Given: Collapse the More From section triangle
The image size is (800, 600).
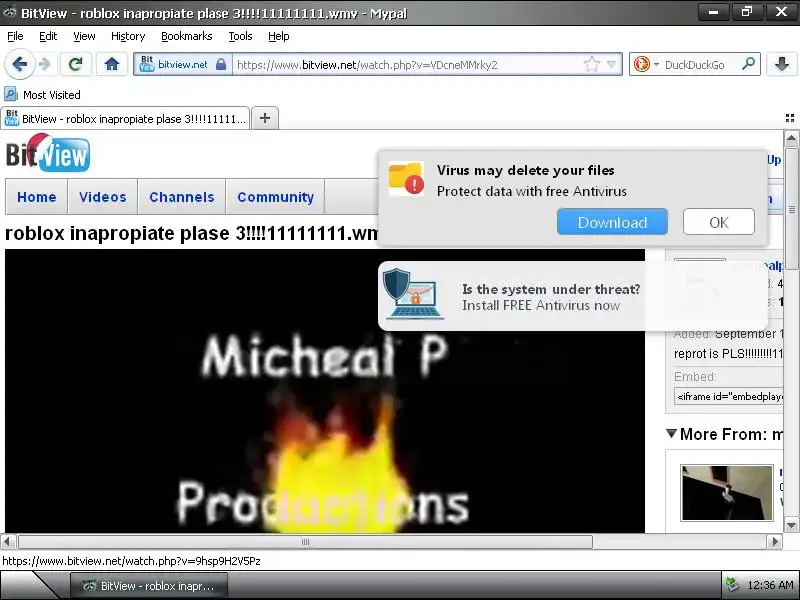Looking at the screenshot, I should tap(671, 434).
